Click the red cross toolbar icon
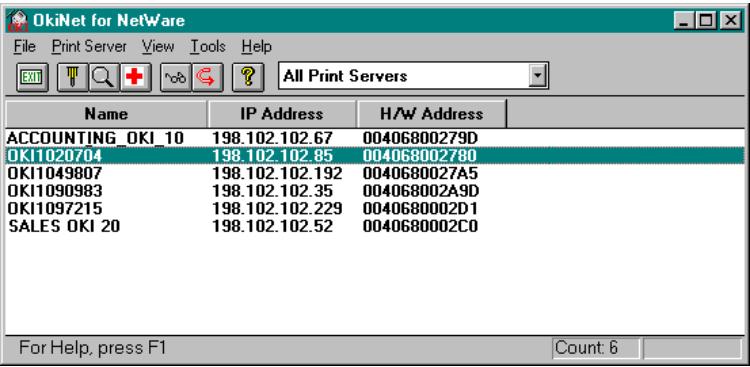 135,77
